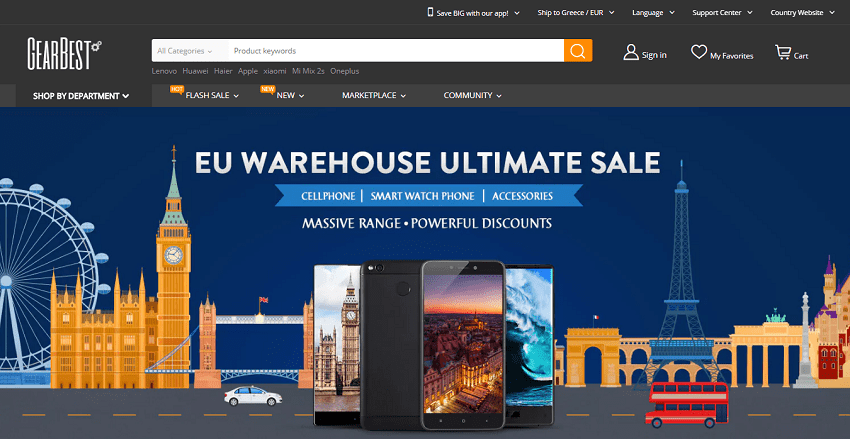Viewport: 850px width, 439px height.
Task: Click the My Favorites heart icon
Action: pyautogui.click(x=699, y=52)
